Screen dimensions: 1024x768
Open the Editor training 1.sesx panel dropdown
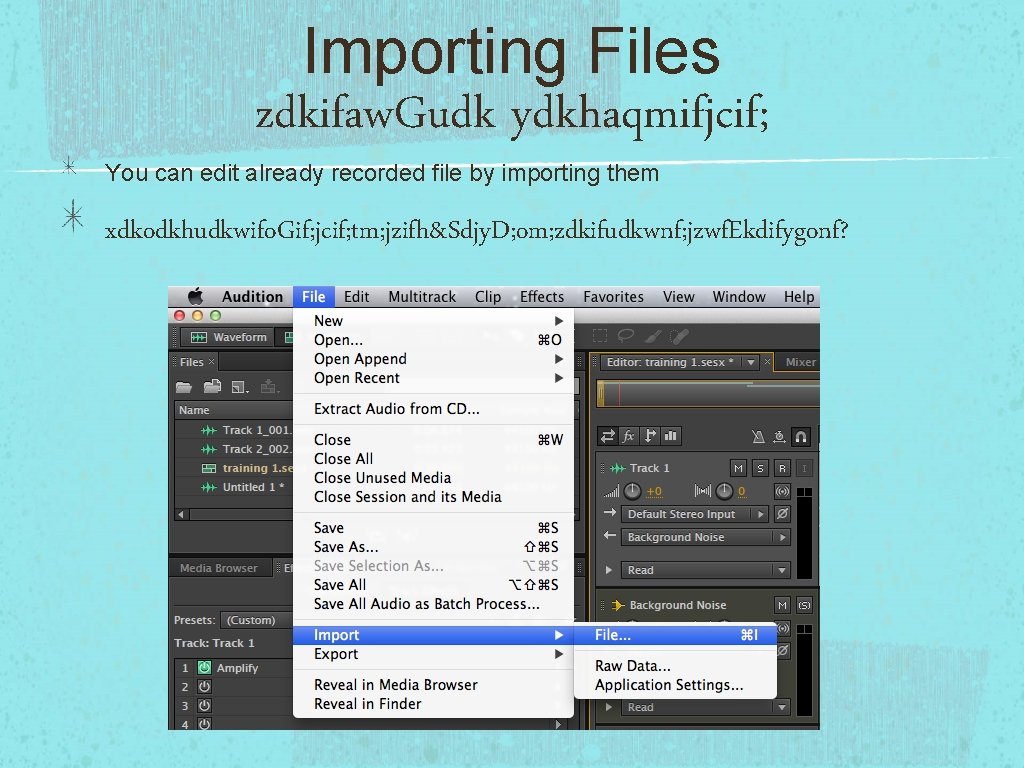pos(751,362)
